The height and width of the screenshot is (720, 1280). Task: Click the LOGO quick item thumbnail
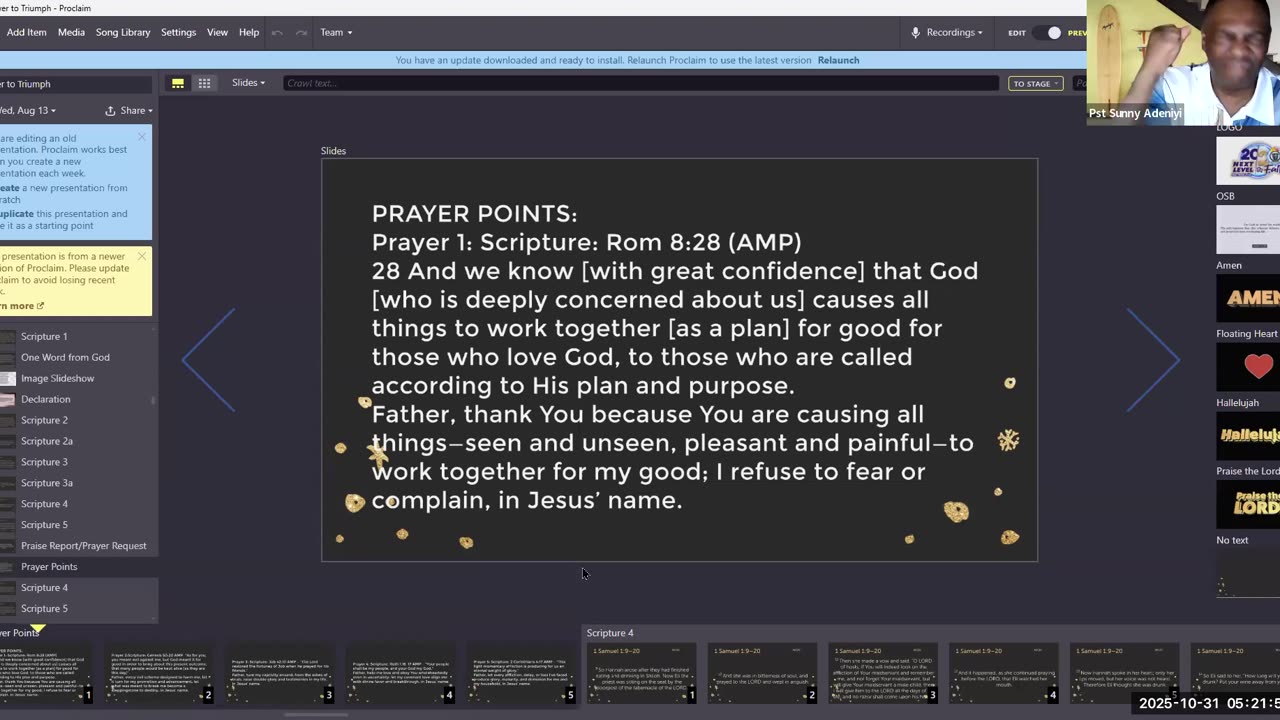click(x=1248, y=160)
